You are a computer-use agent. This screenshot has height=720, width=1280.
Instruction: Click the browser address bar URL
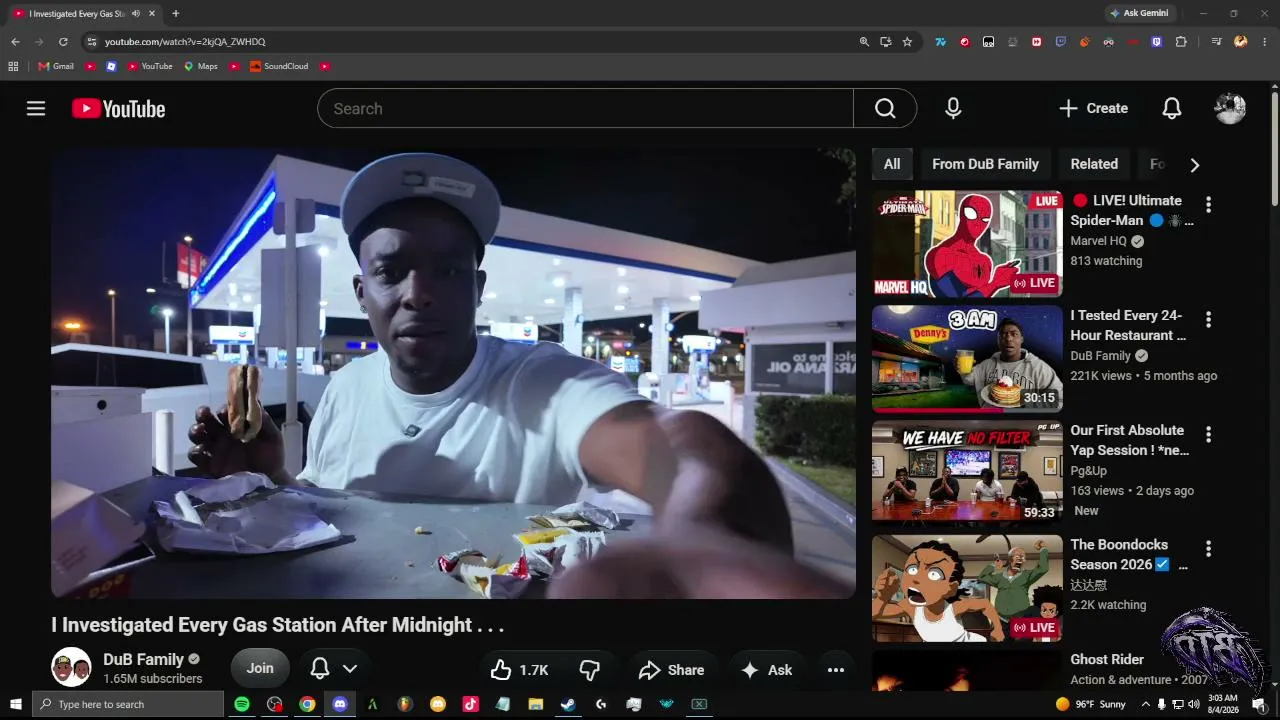(x=185, y=42)
